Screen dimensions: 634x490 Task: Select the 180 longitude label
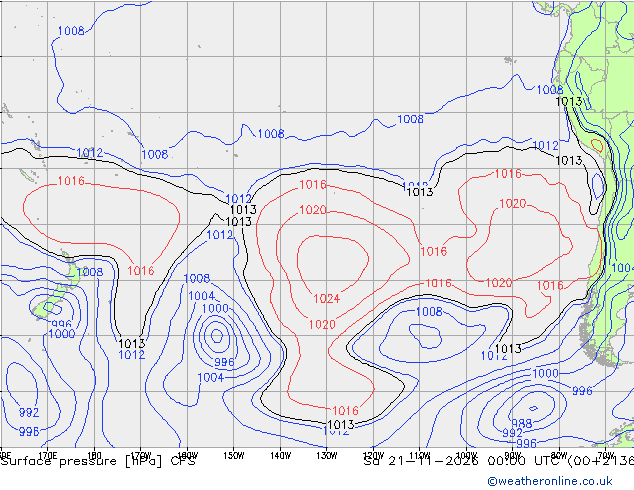94,455
